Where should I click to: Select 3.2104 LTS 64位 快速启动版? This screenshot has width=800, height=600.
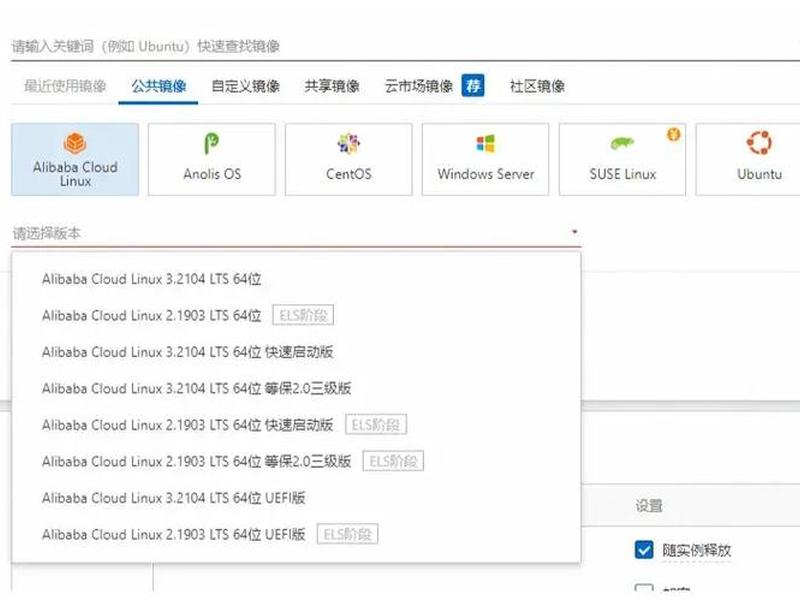pyautogui.click(x=296, y=352)
